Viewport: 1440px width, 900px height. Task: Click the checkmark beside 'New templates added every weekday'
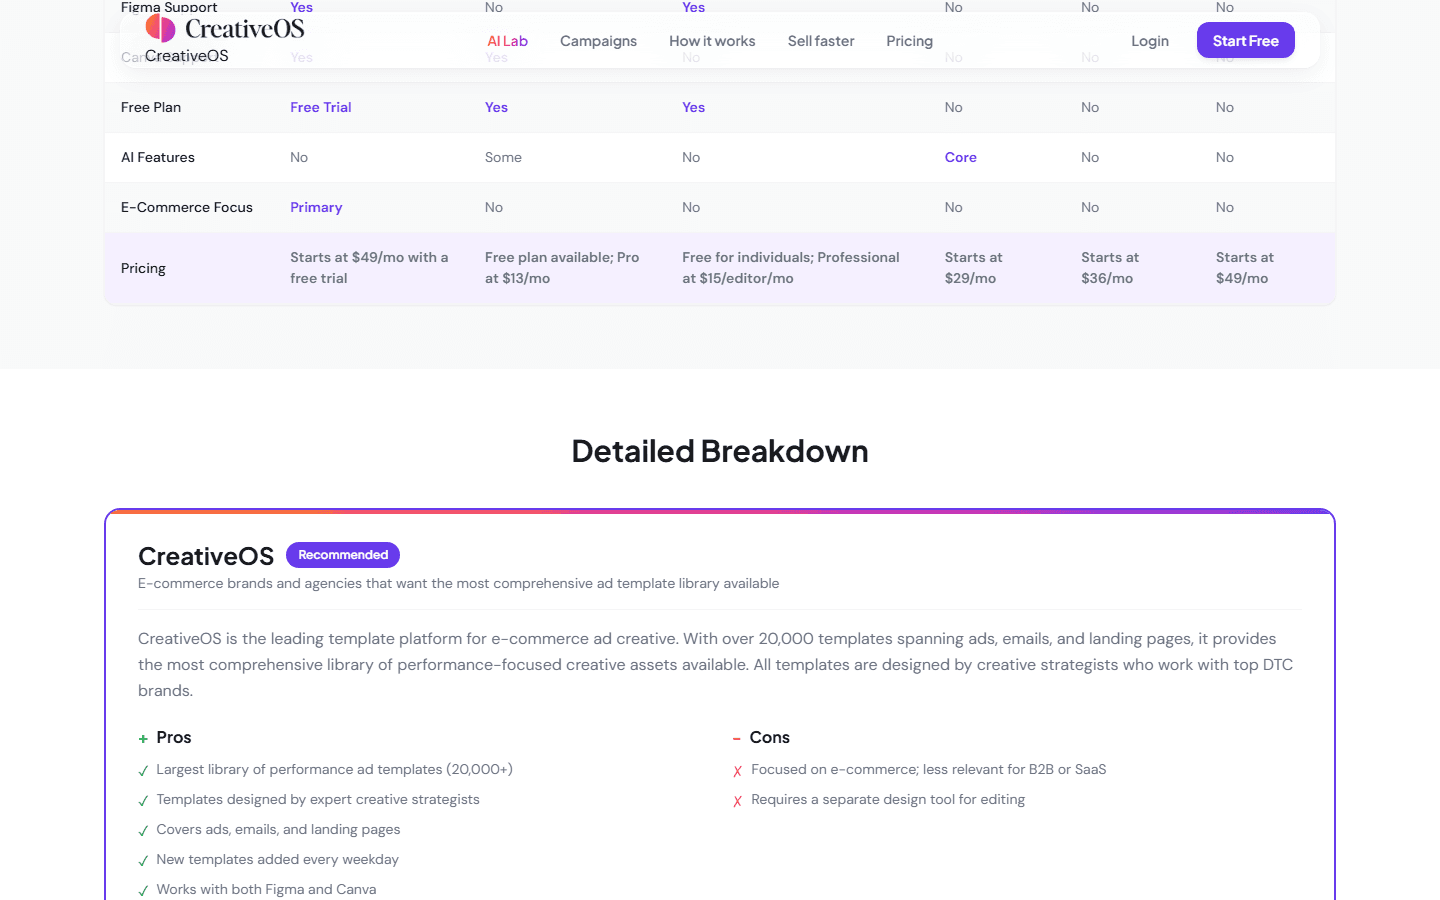[x=143, y=861]
